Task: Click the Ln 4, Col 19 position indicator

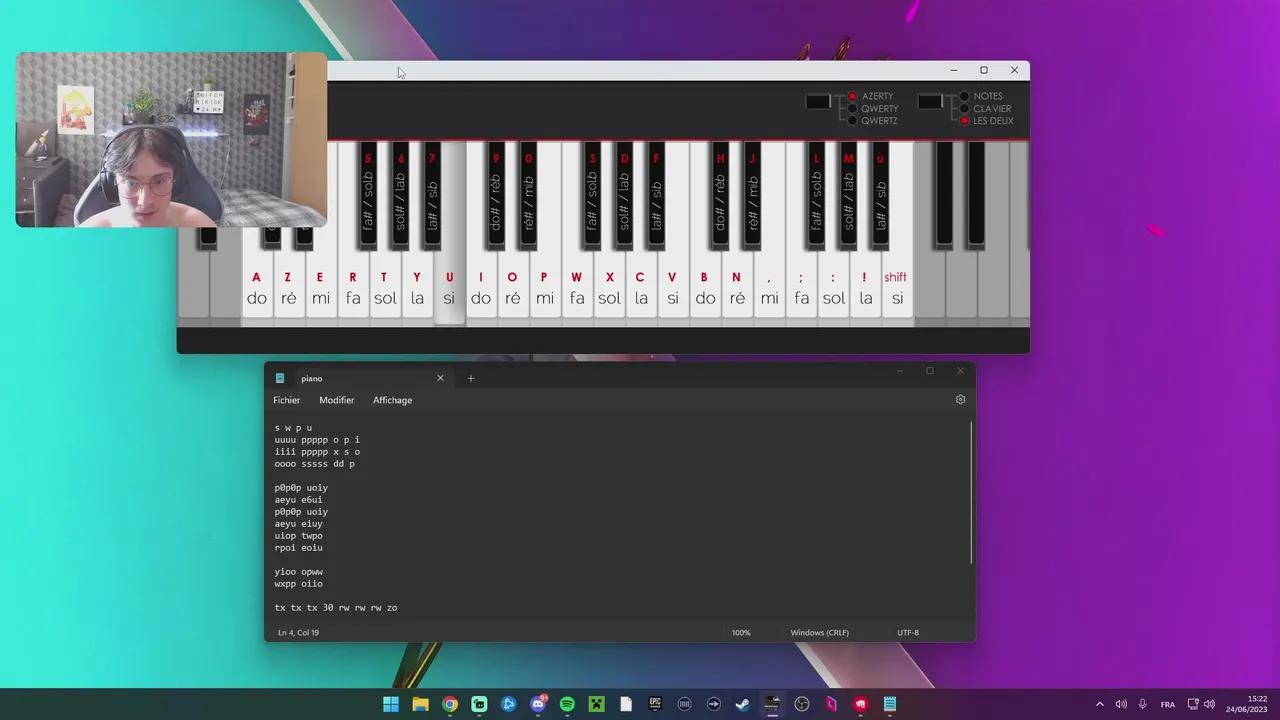Action: point(299,633)
